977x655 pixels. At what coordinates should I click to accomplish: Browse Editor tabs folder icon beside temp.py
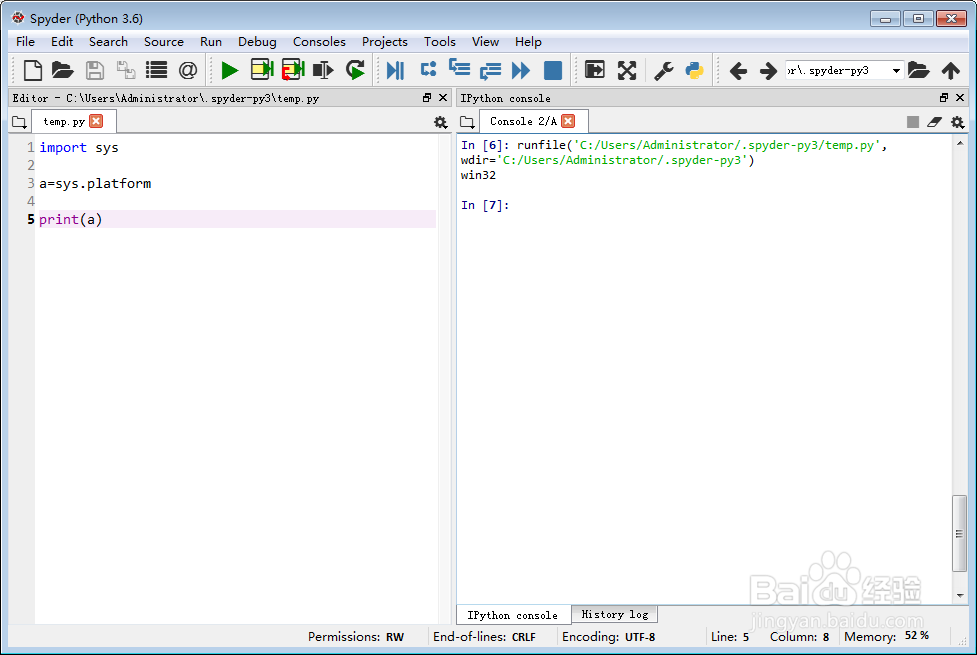[19, 122]
